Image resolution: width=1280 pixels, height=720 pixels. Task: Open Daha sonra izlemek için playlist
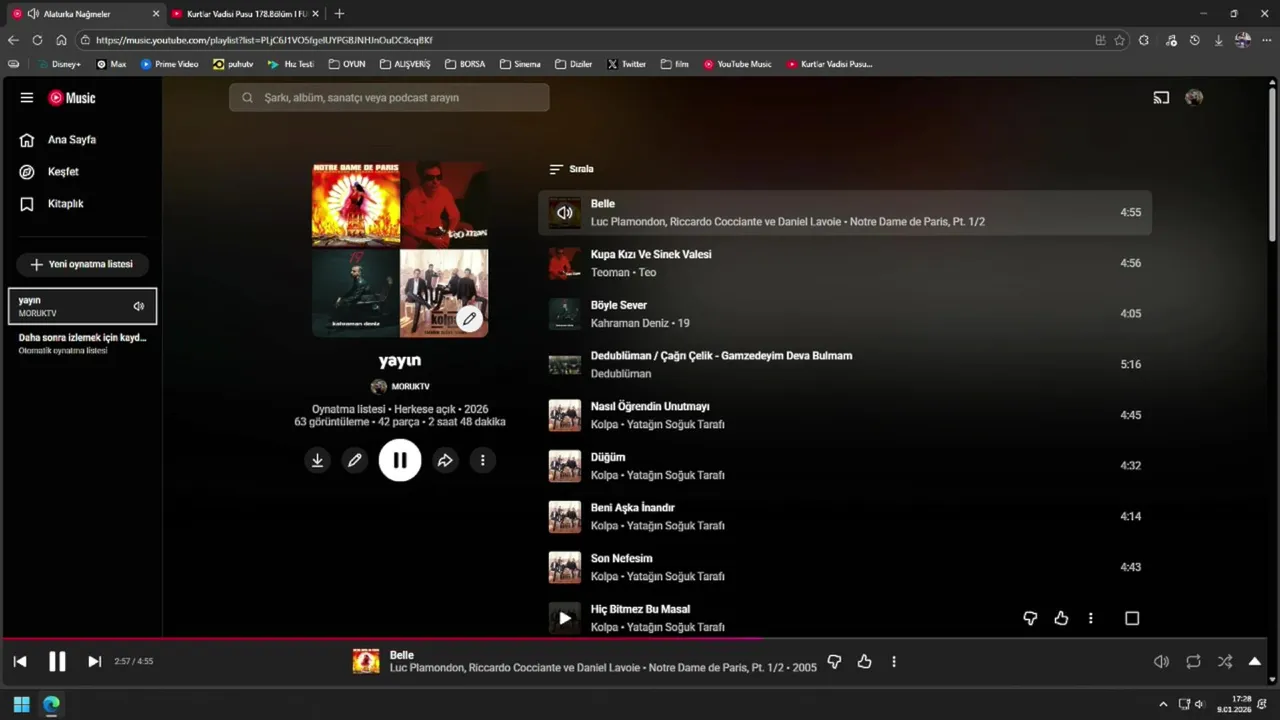pos(82,343)
